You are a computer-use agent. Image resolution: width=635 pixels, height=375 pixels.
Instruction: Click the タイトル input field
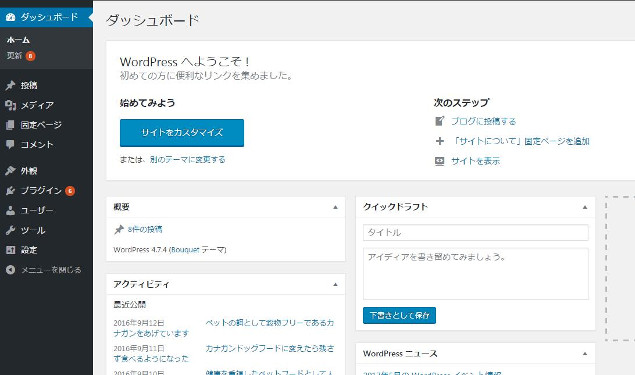pyautogui.click(x=475, y=232)
